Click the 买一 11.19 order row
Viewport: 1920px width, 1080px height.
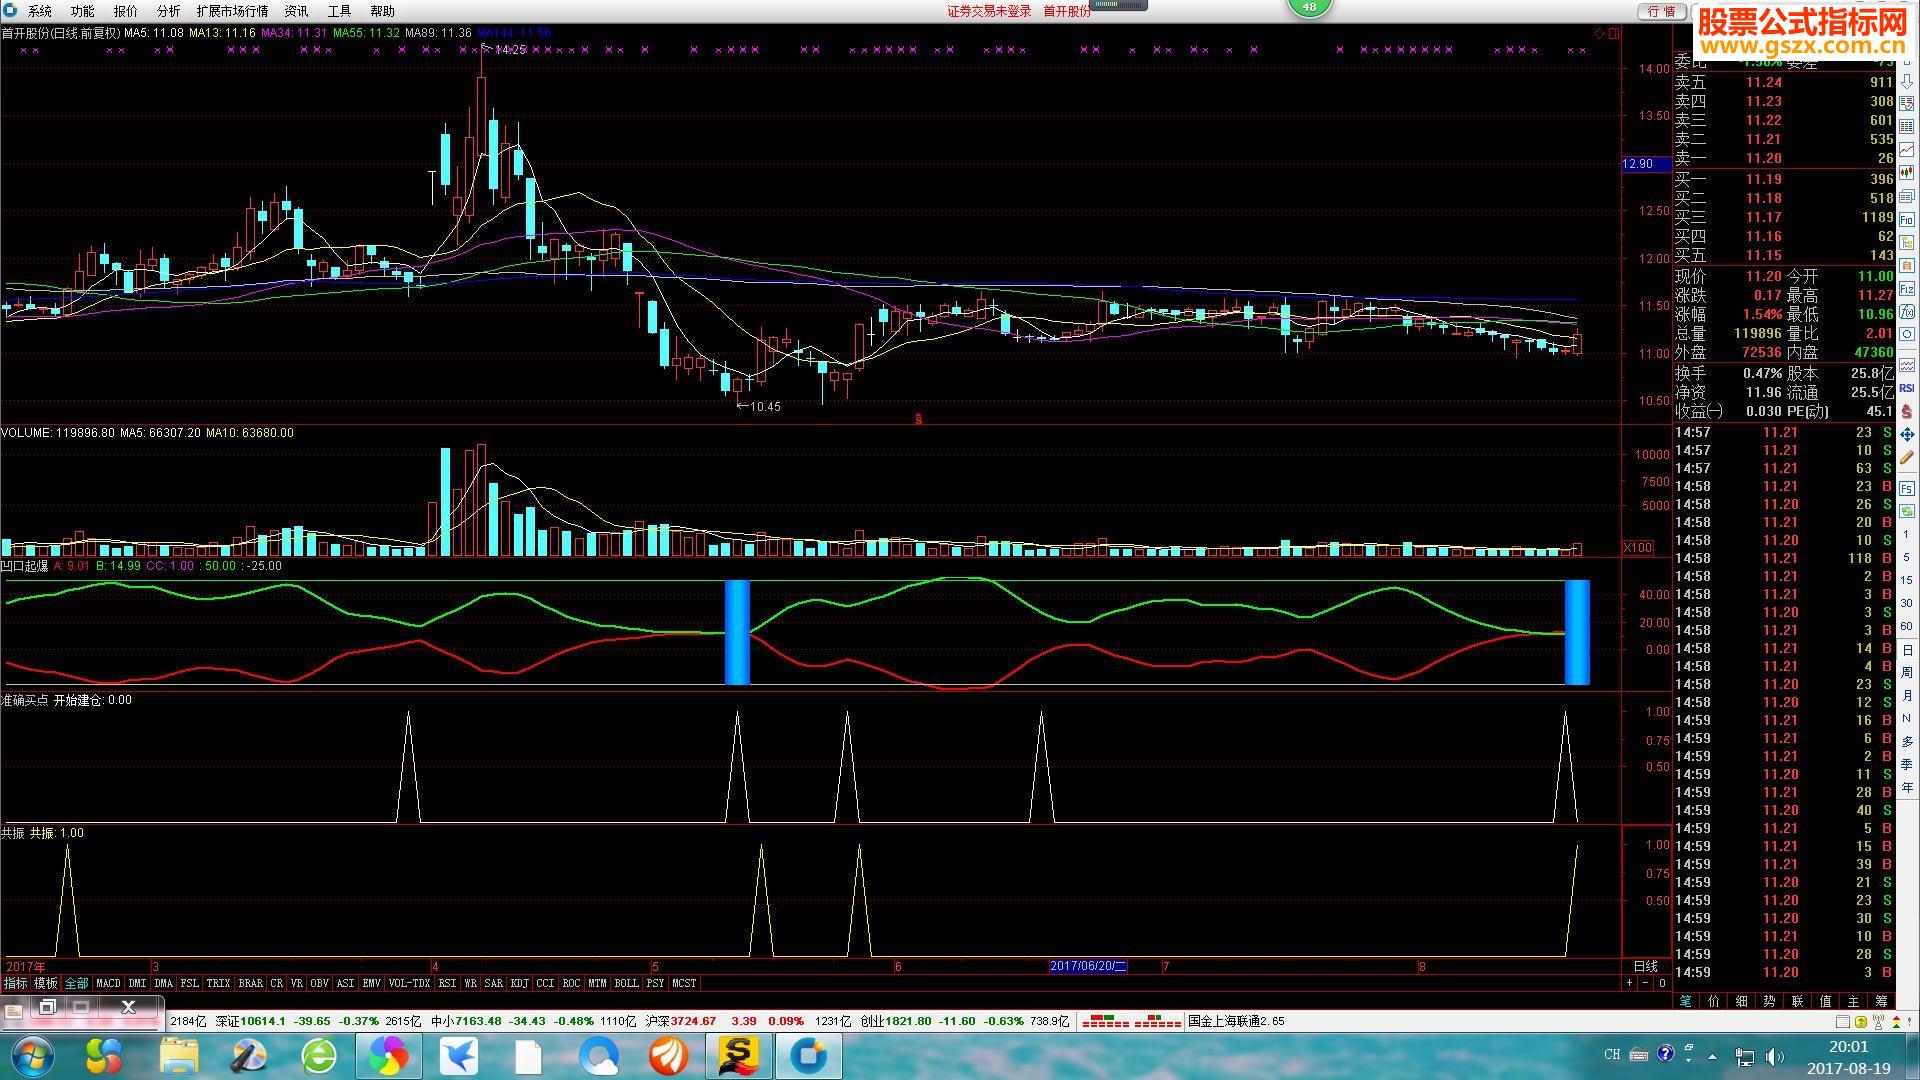[x=1785, y=179]
